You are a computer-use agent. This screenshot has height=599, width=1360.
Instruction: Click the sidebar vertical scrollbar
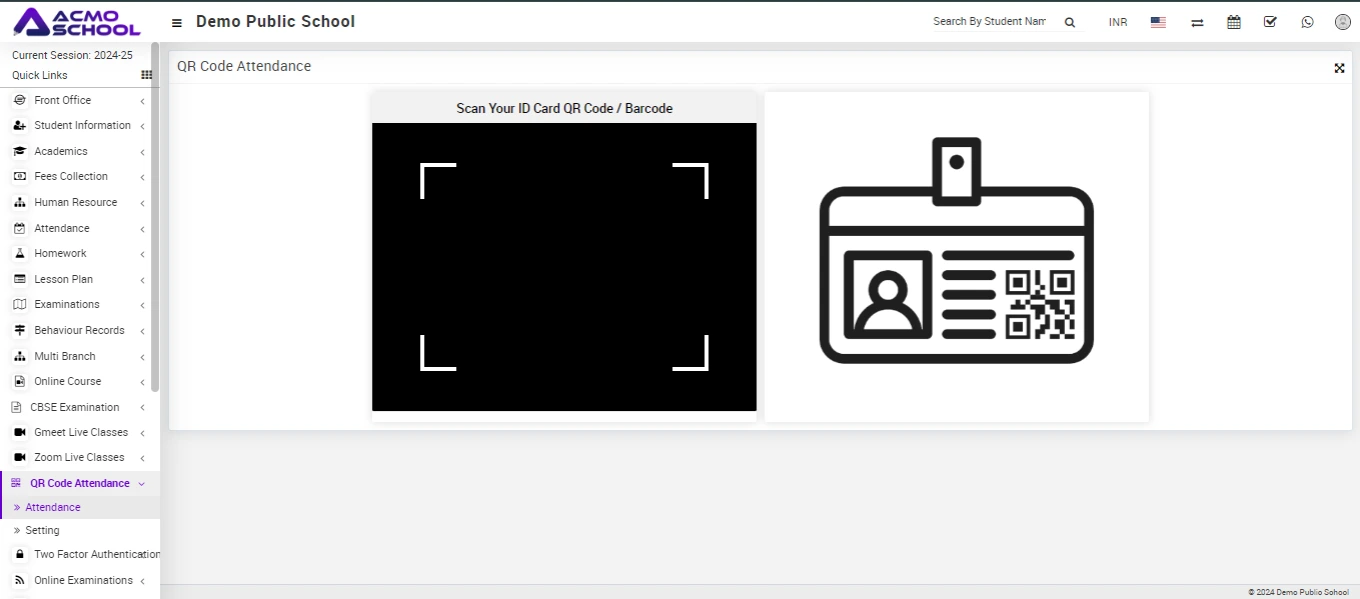pos(155,215)
